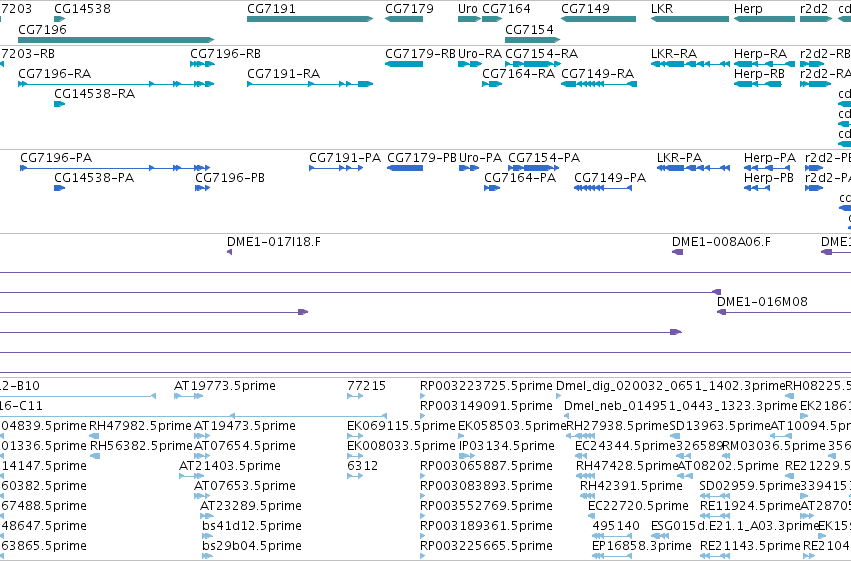
Task: Select EST AT21403.5prime
Action: click(x=230, y=466)
